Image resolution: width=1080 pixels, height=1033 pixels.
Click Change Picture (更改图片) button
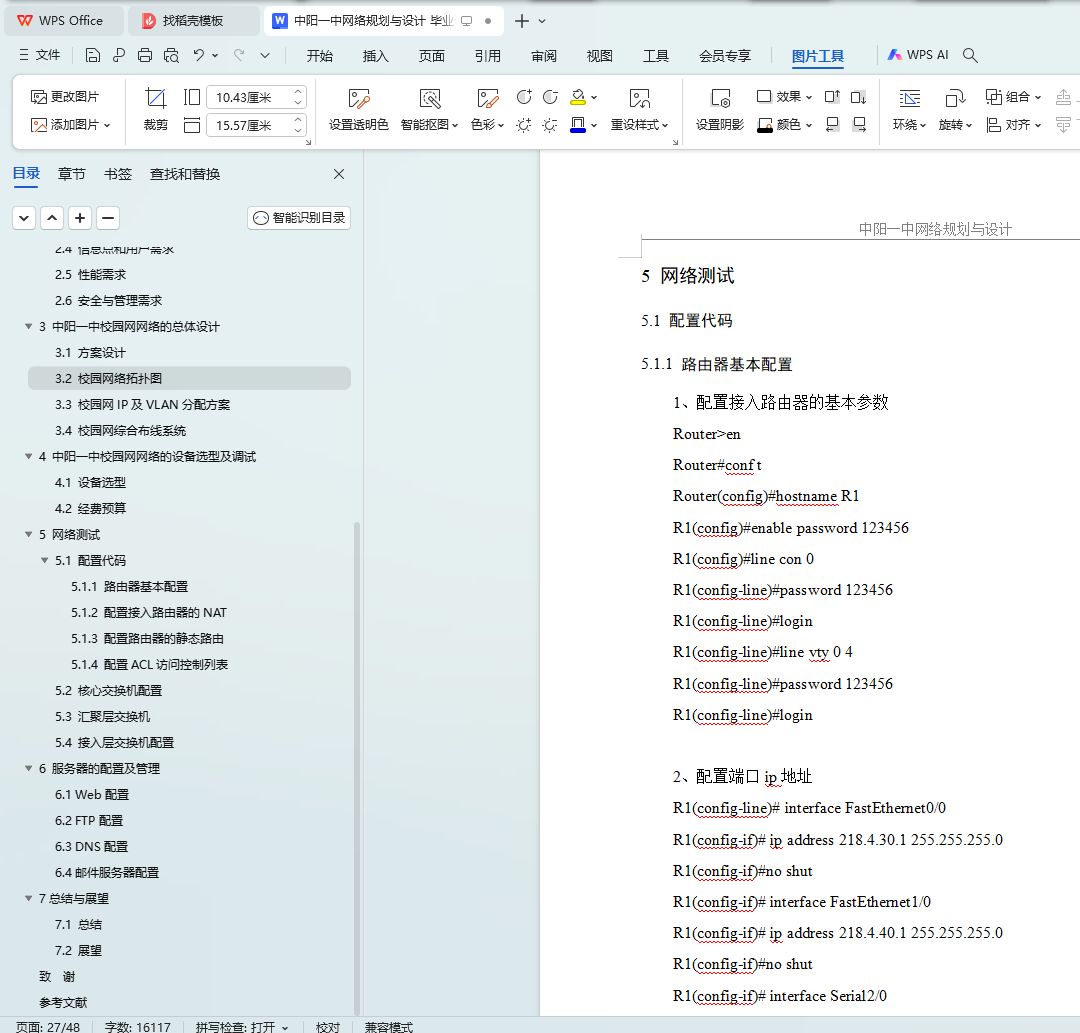click(65, 96)
